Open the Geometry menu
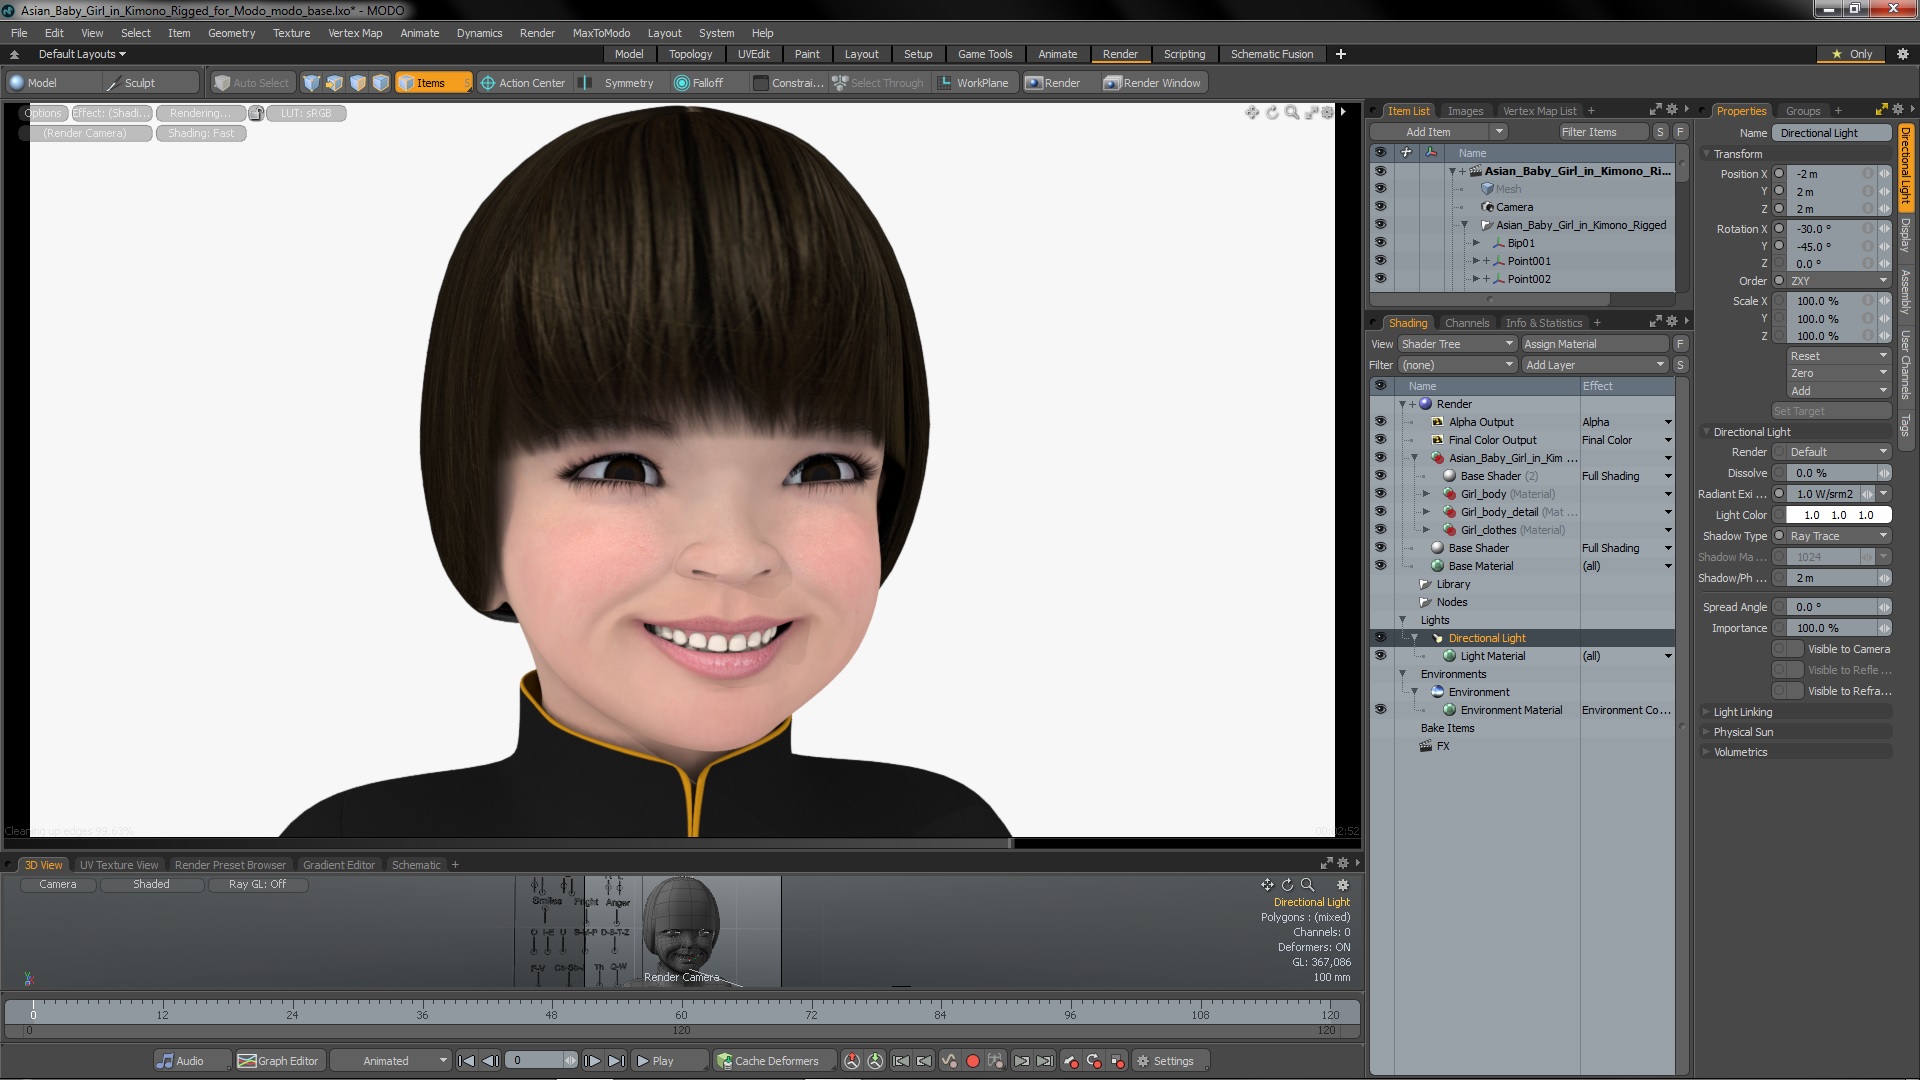Image resolution: width=1920 pixels, height=1080 pixels. click(231, 33)
